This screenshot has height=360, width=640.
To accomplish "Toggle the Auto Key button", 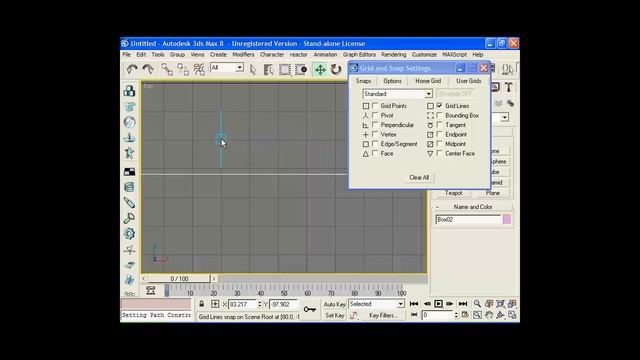I will [x=334, y=304].
